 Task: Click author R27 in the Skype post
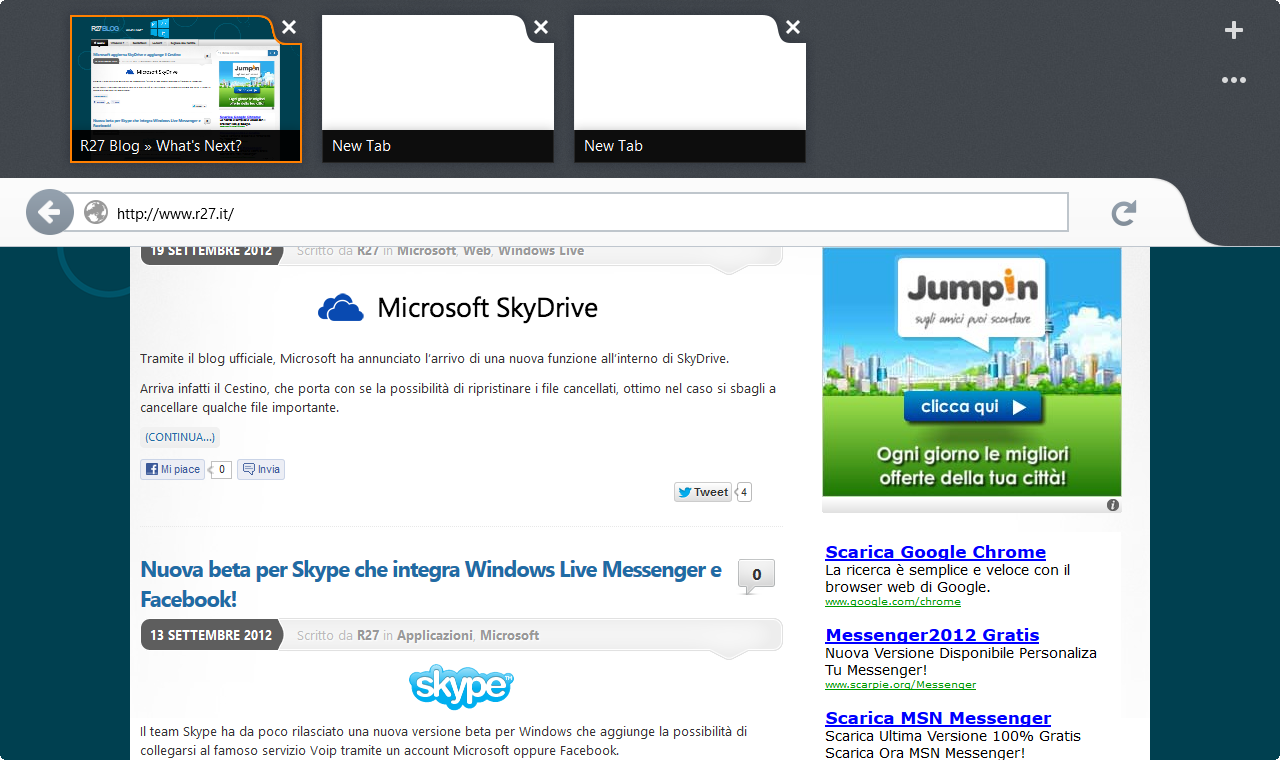[x=368, y=635]
